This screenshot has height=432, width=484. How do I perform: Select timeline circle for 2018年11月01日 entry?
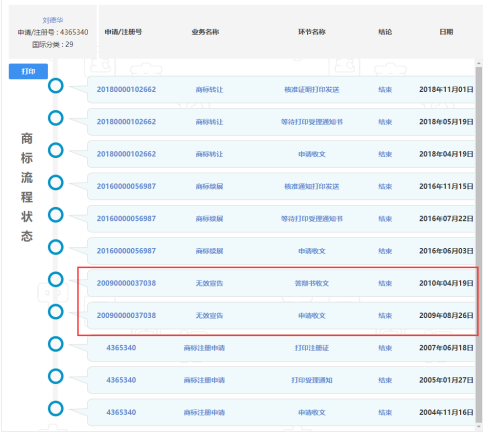pos(56,86)
